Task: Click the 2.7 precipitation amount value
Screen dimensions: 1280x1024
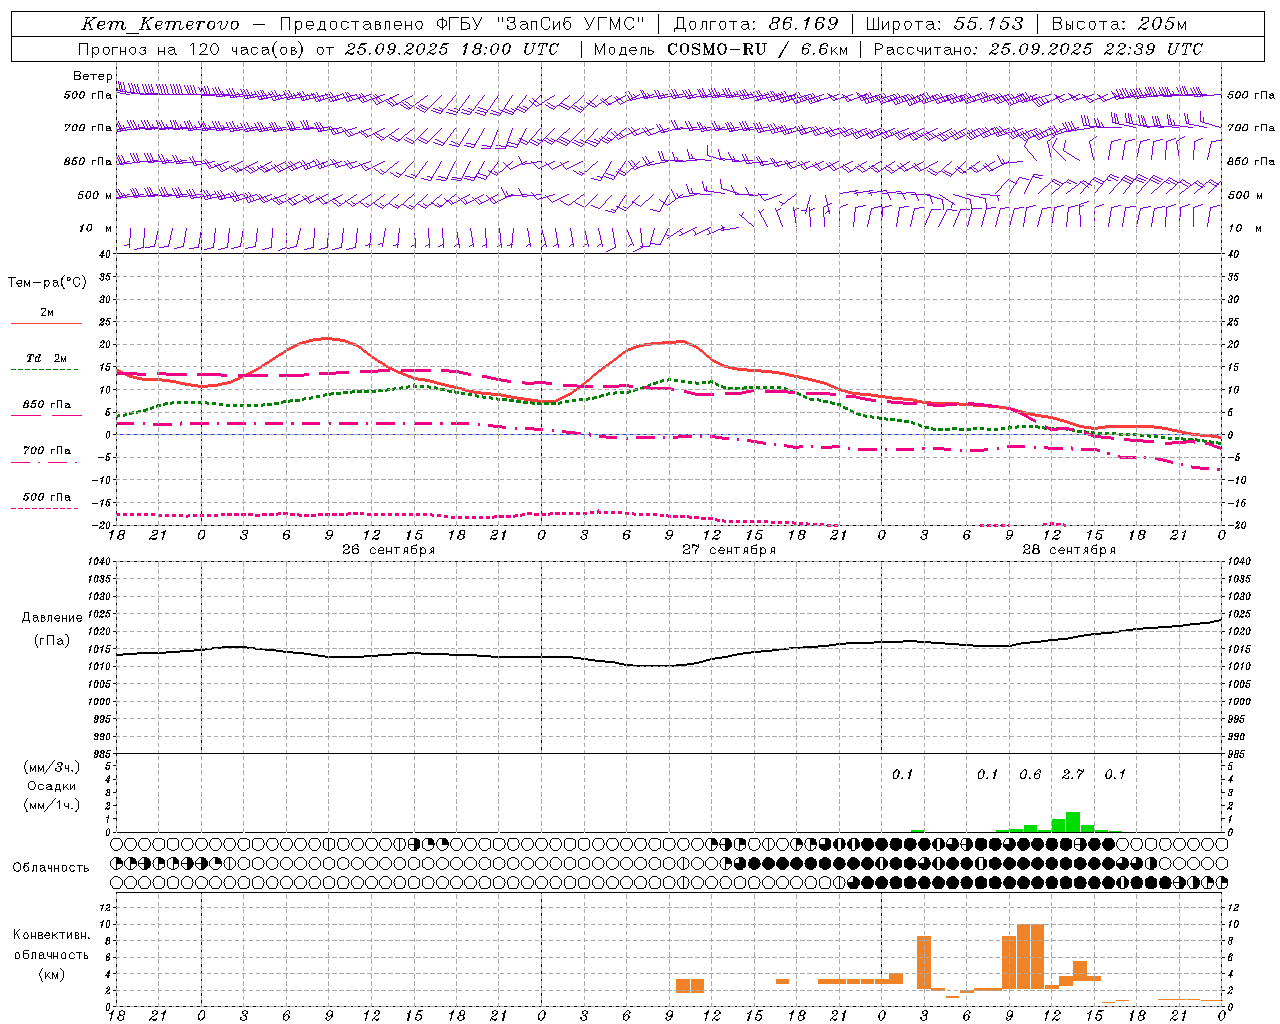Action: click(x=1073, y=775)
